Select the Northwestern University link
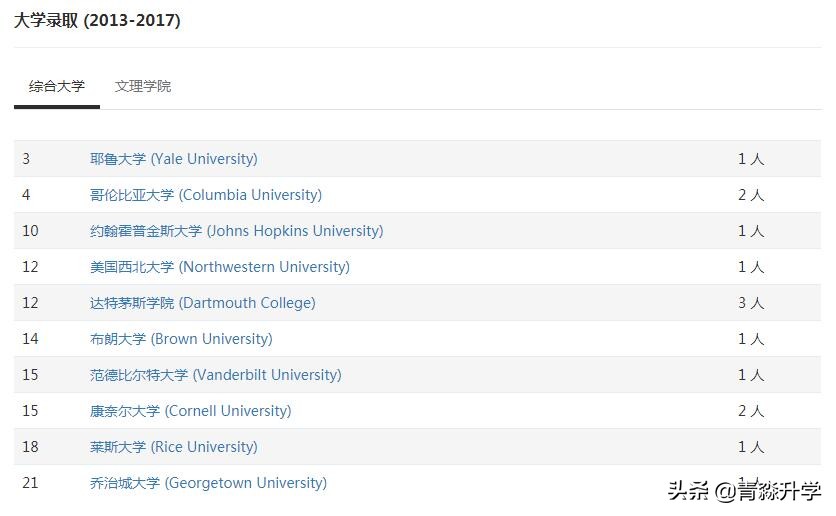Image resolution: width=836 pixels, height=516 pixels. [x=219, y=267]
